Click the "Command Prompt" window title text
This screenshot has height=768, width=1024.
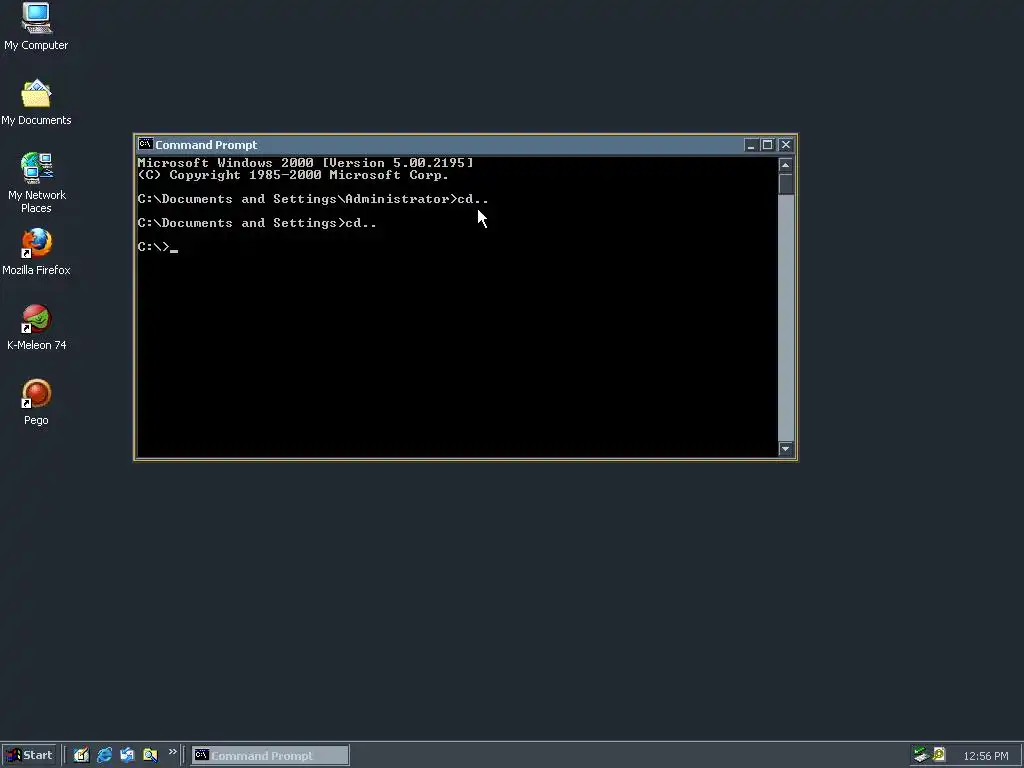click(206, 145)
